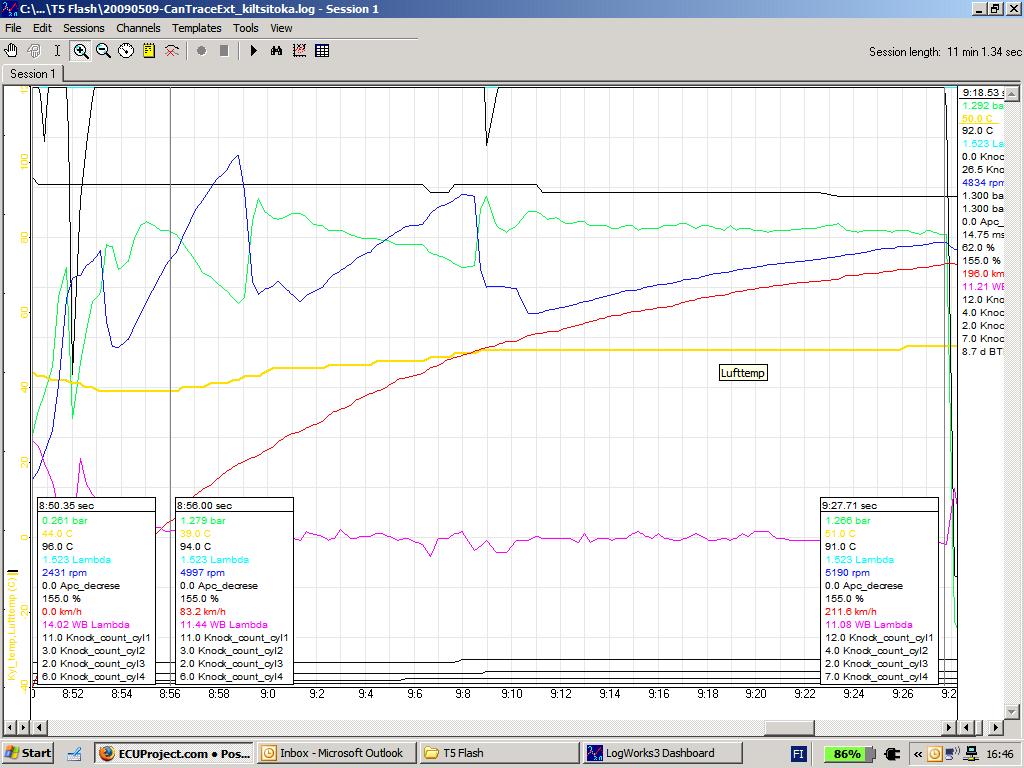Image resolution: width=1024 pixels, height=768 pixels.
Task: Open the Templates menu
Action: (196, 28)
